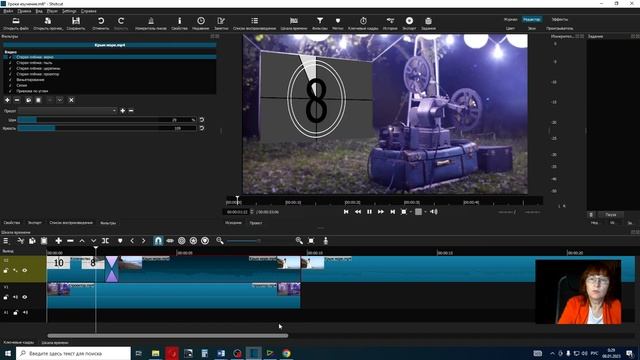Viewport: 640px width, 360px height.
Task: Ripple delete with the timeline minus icon
Action: click(x=70, y=241)
